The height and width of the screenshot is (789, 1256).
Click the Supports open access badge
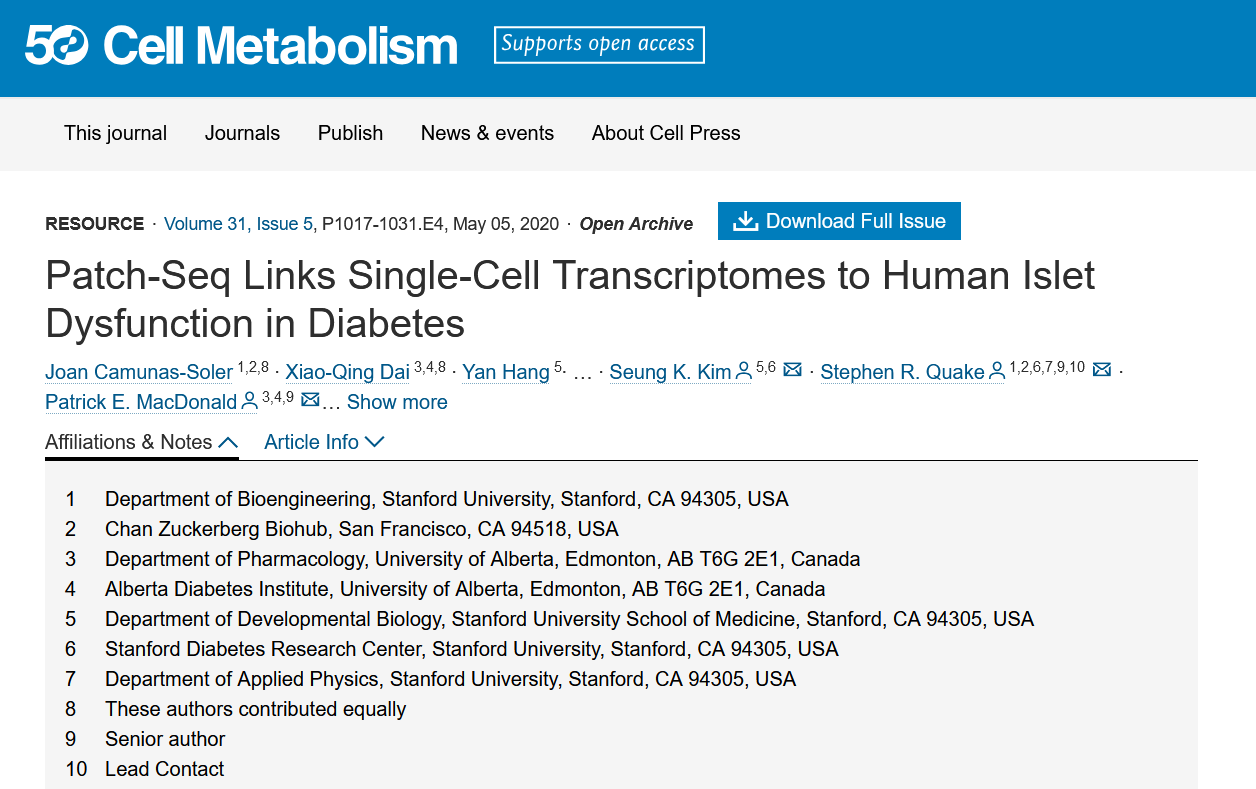point(599,44)
